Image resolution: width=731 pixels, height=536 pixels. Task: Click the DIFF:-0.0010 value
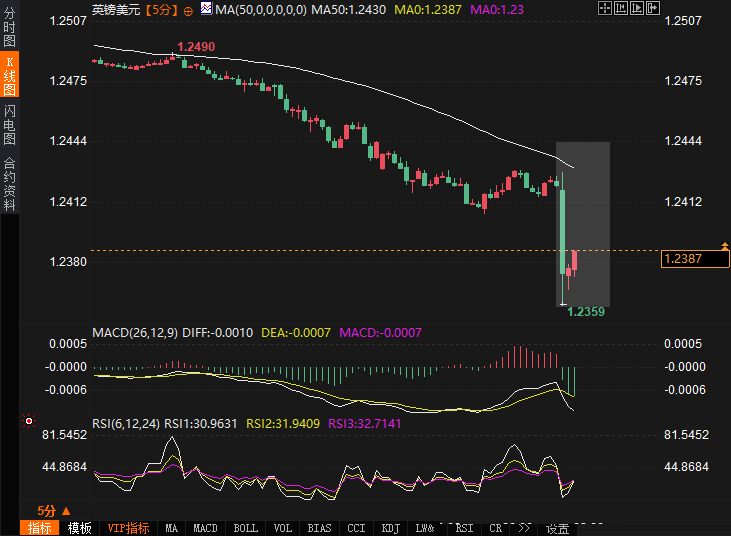pyautogui.click(x=217, y=333)
